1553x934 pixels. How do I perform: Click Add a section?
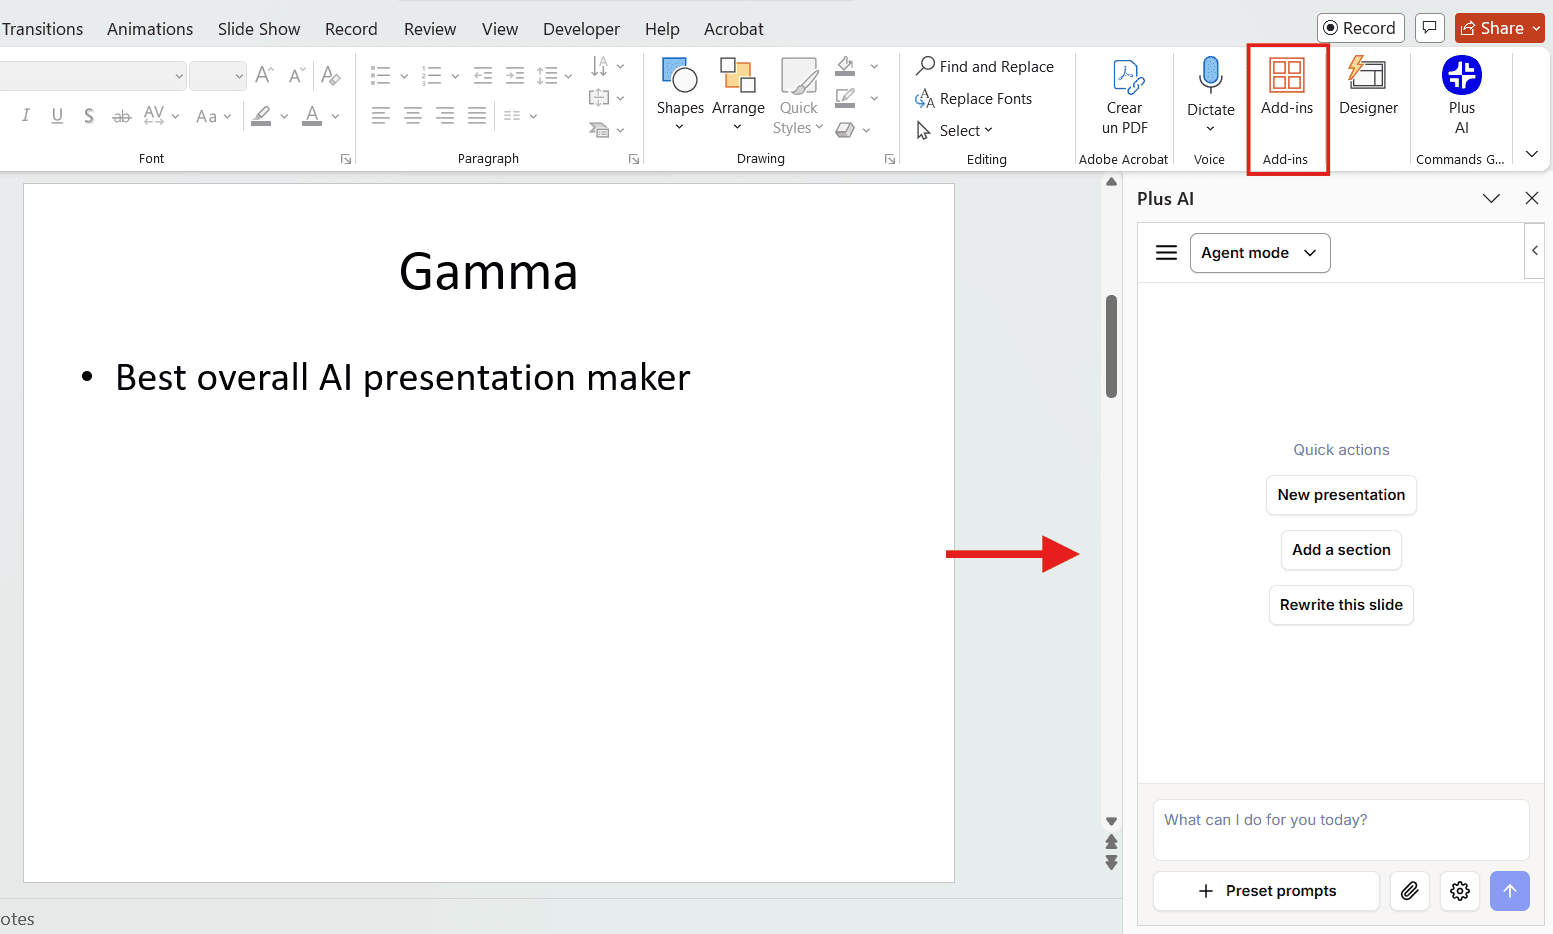point(1341,550)
